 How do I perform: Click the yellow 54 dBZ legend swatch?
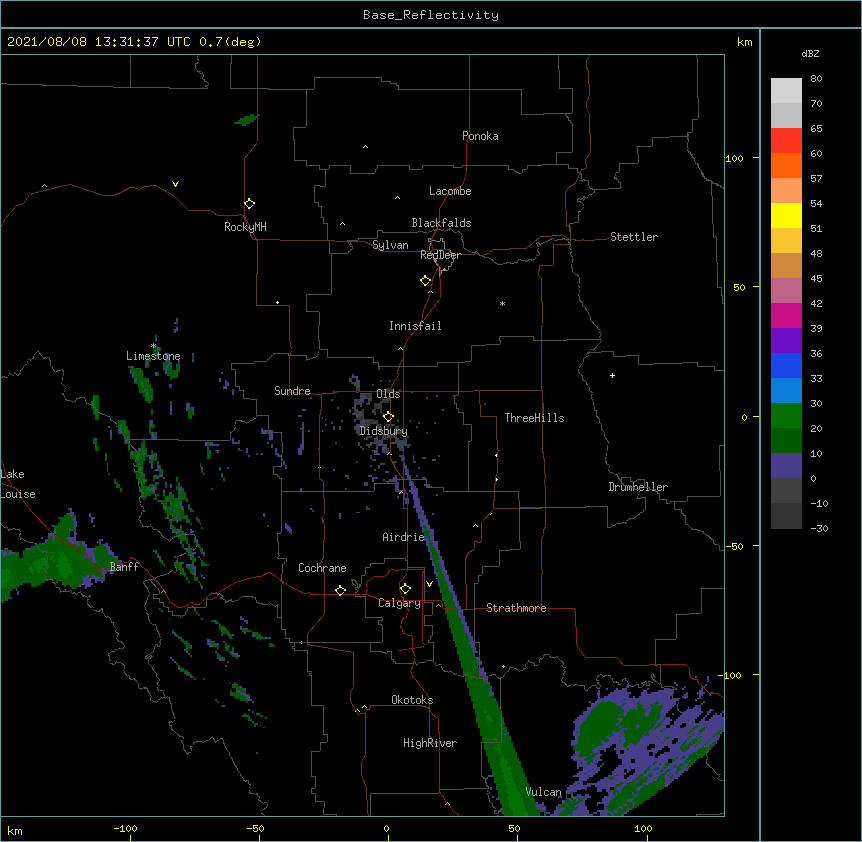tap(786, 215)
